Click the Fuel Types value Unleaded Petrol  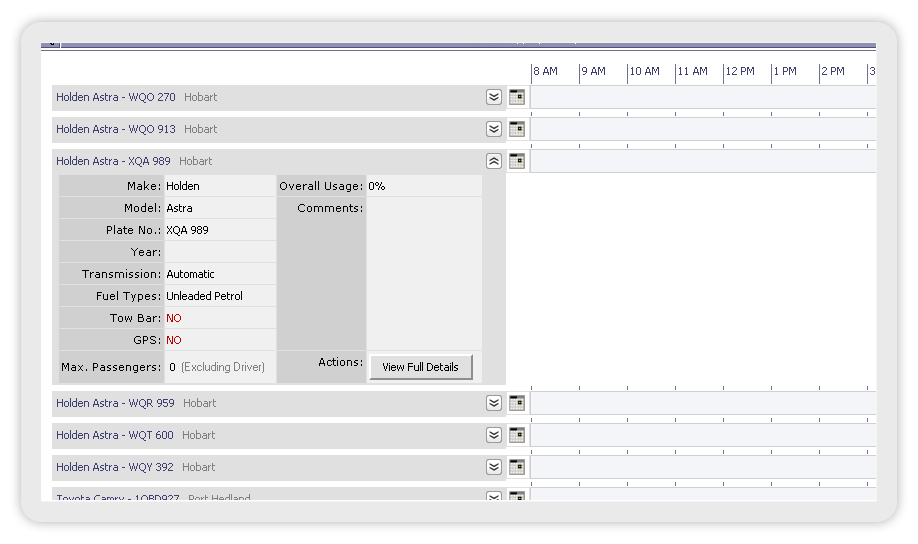coord(204,296)
